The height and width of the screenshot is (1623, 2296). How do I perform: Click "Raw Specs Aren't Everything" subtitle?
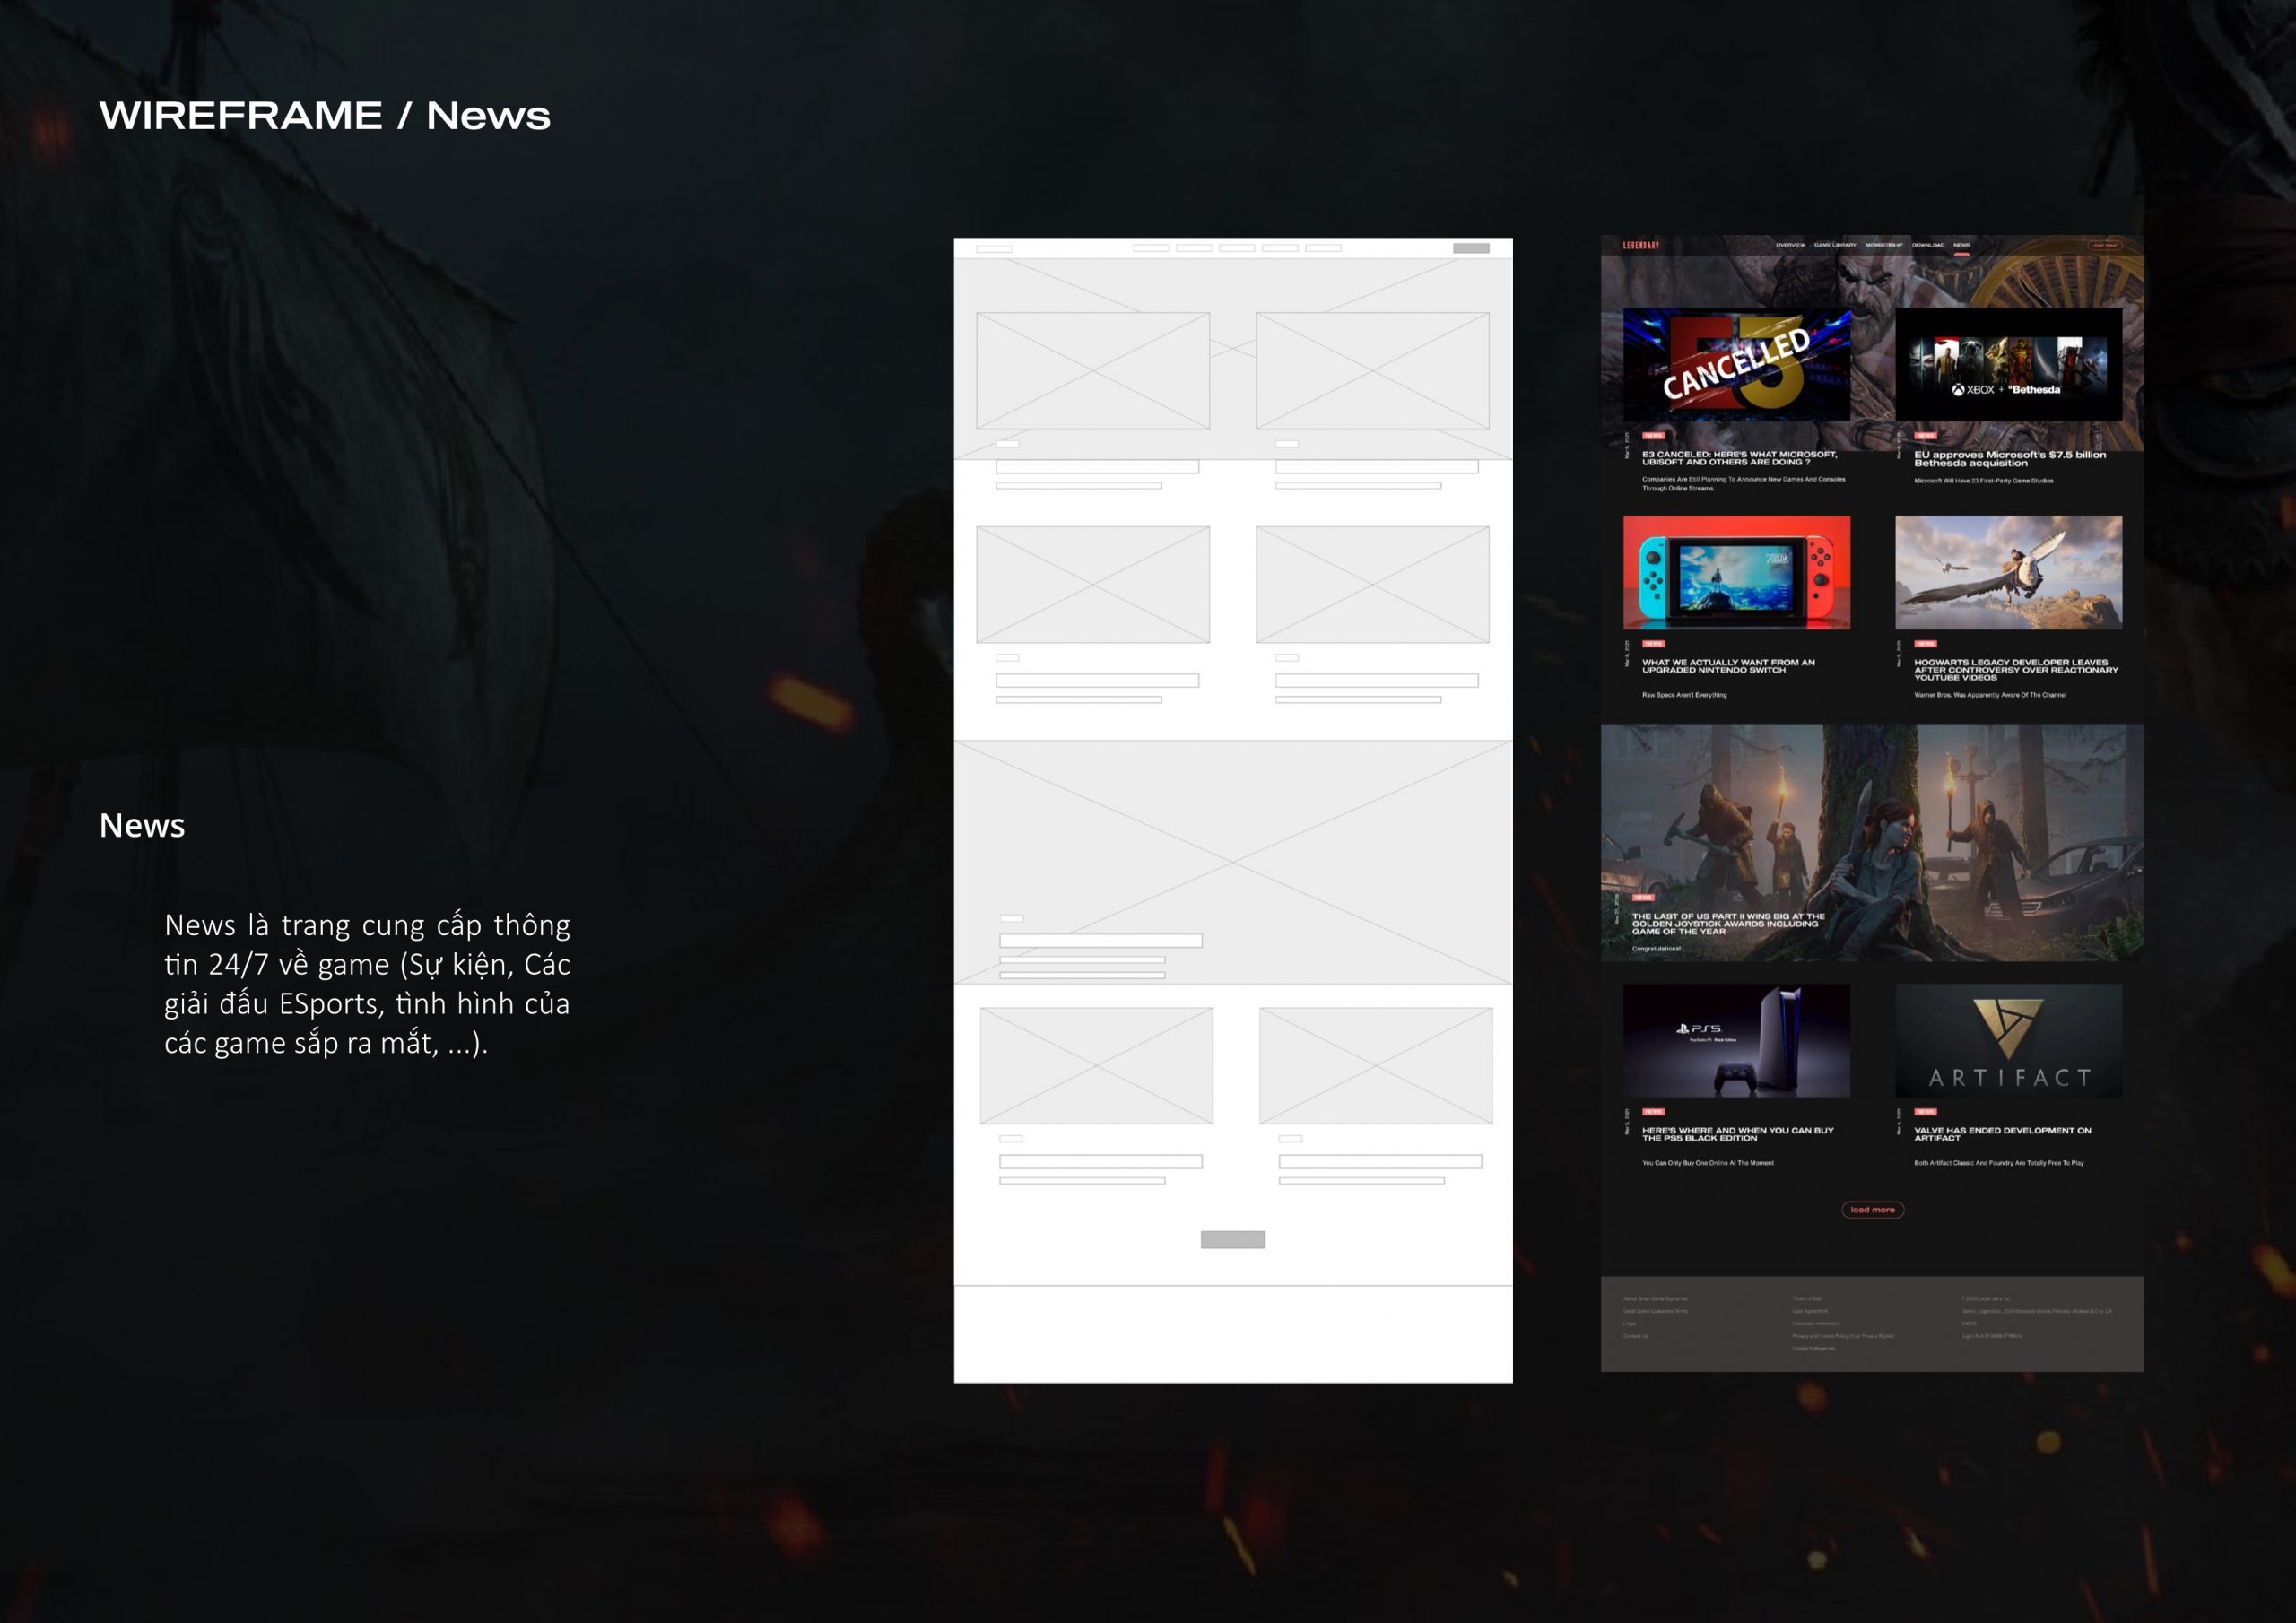click(1684, 695)
